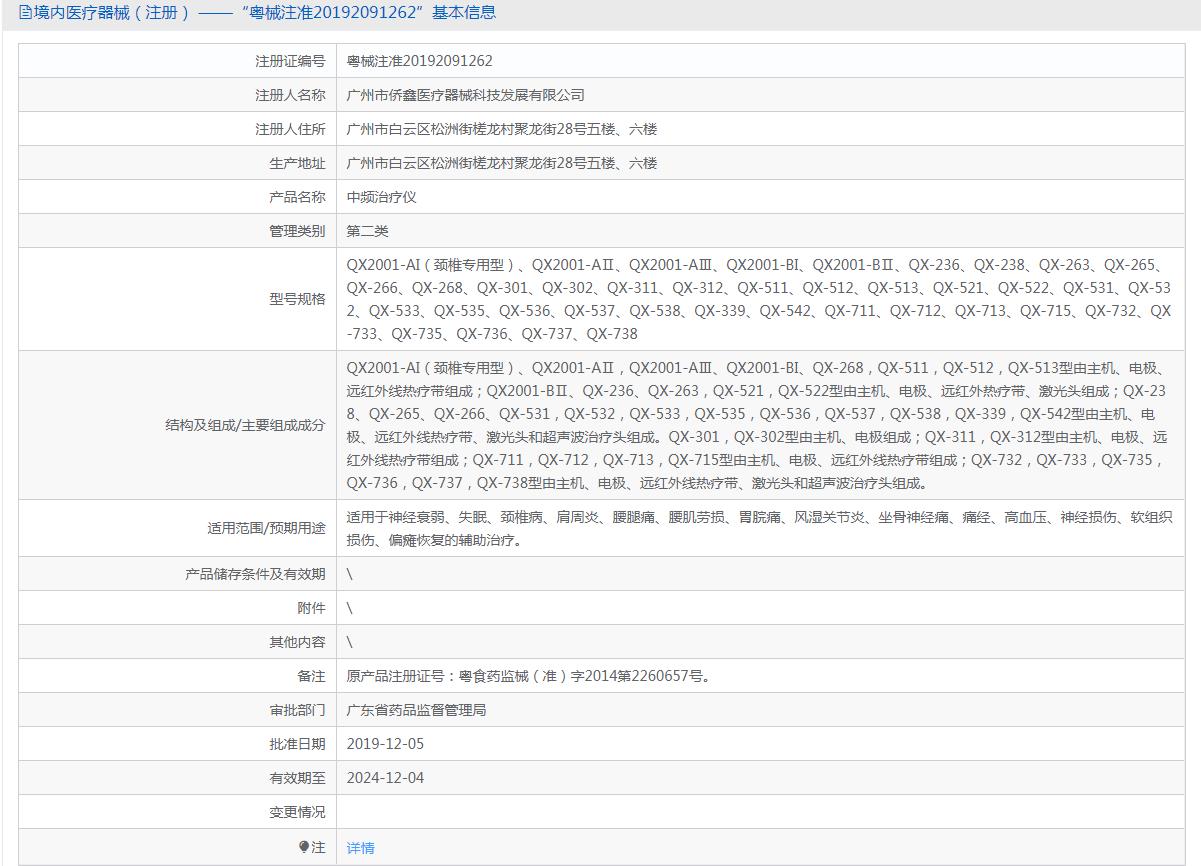
Task: Click the 产品名称 row label
Action: (297, 197)
